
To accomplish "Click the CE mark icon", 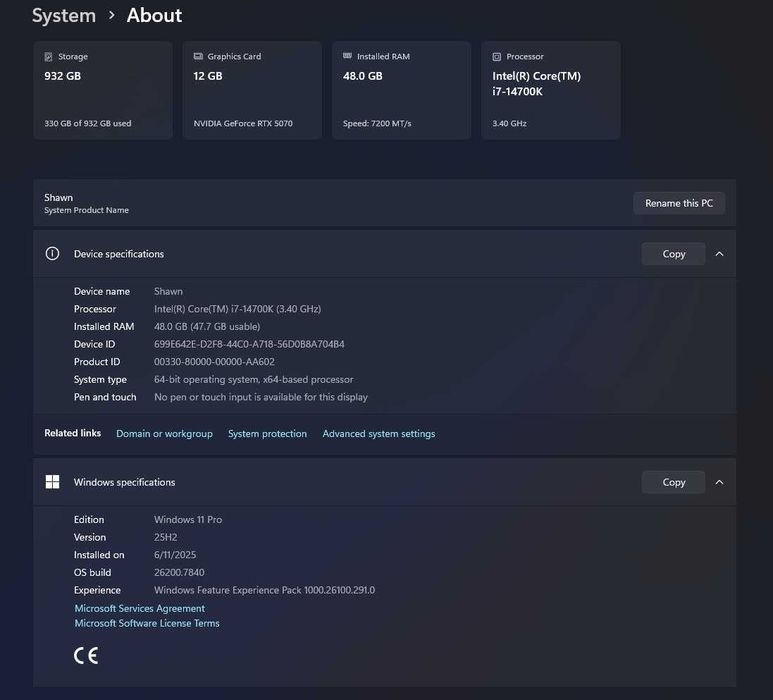I will click(x=86, y=655).
